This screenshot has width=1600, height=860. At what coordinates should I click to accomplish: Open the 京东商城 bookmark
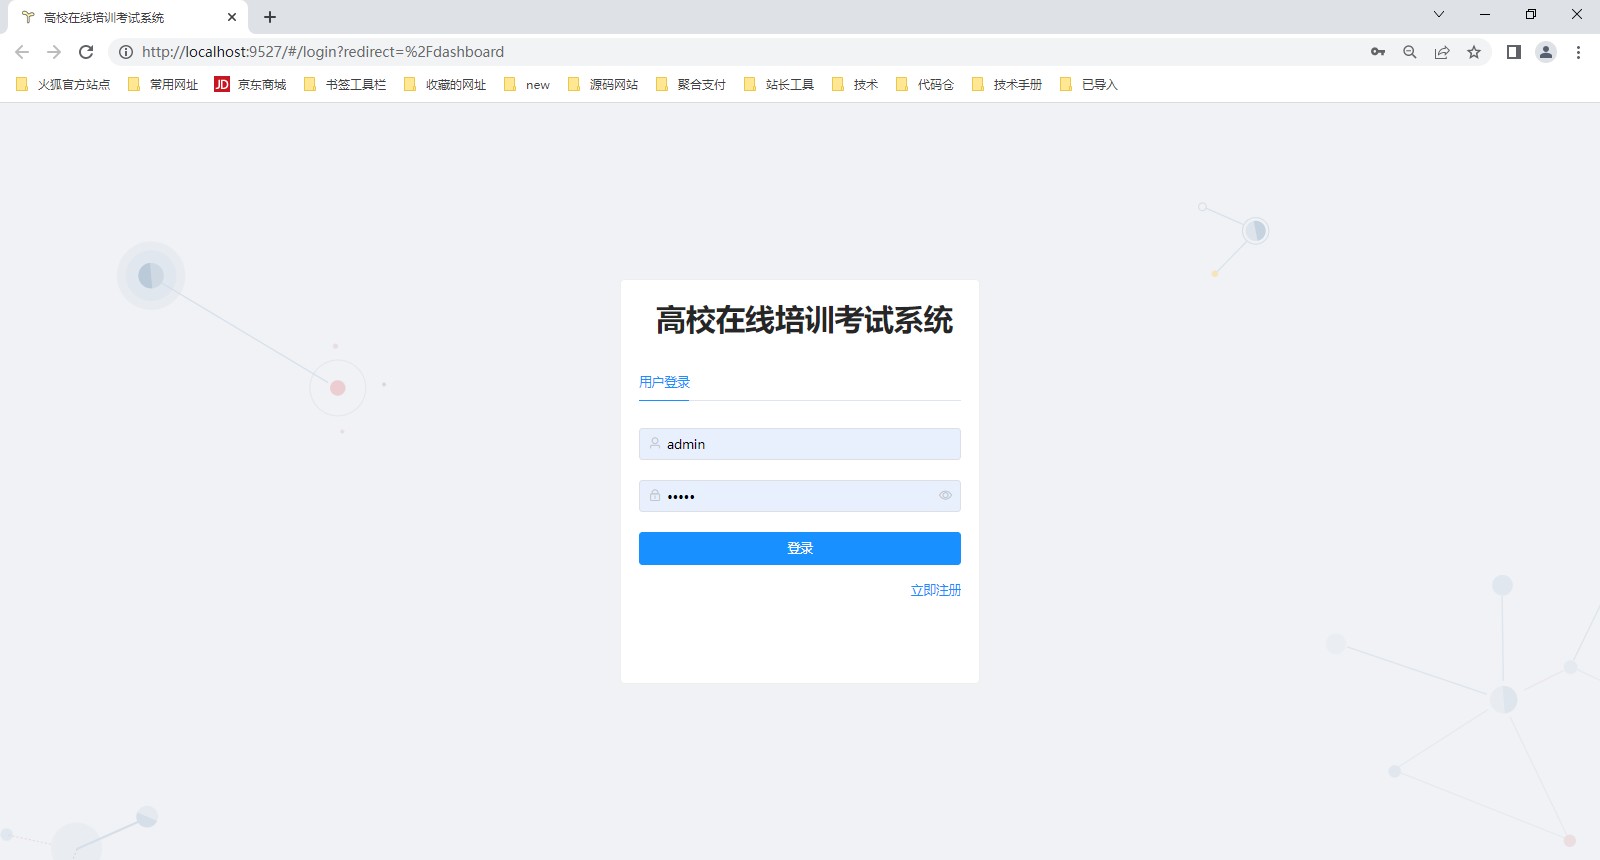click(250, 85)
